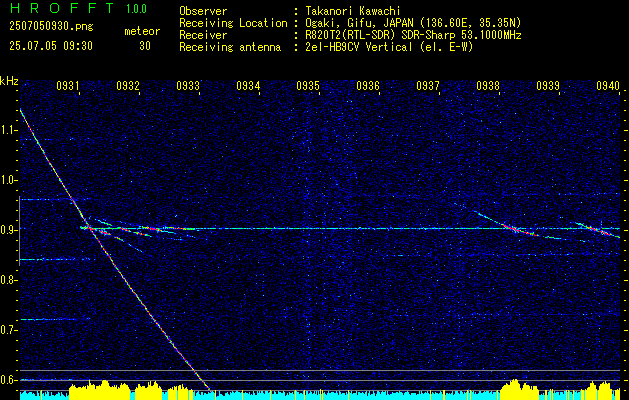Click the 0940 time marker
Screen dimensions: 629x400
coord(608,85)
